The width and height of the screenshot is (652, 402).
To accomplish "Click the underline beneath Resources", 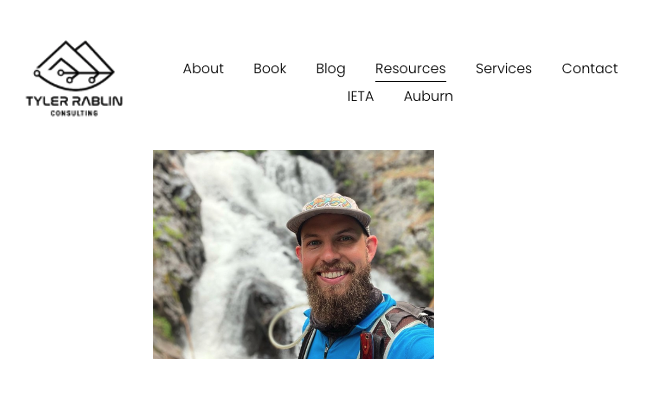I will [x=410, y=81].
